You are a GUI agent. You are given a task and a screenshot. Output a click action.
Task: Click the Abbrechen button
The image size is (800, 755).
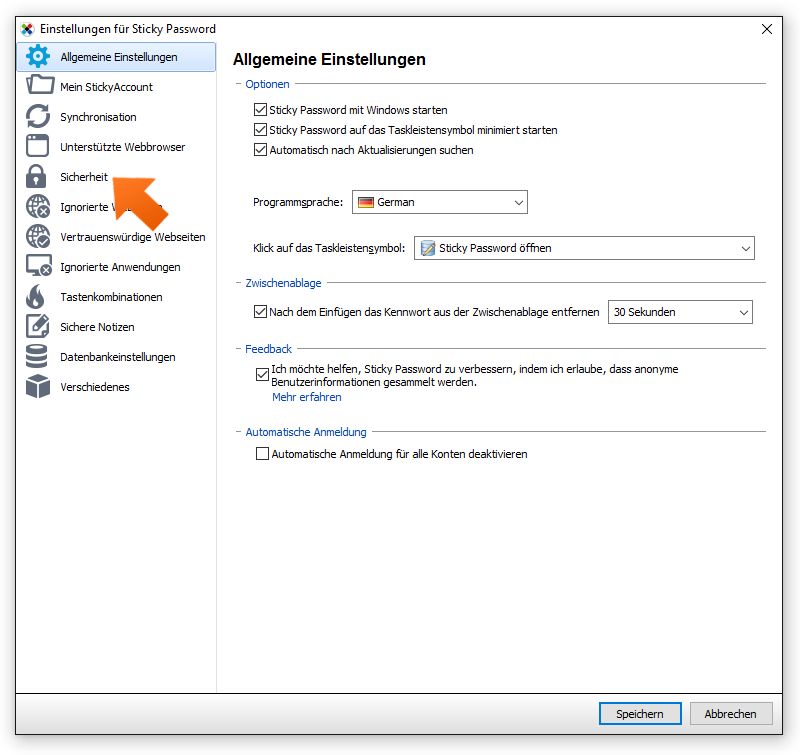731,714
